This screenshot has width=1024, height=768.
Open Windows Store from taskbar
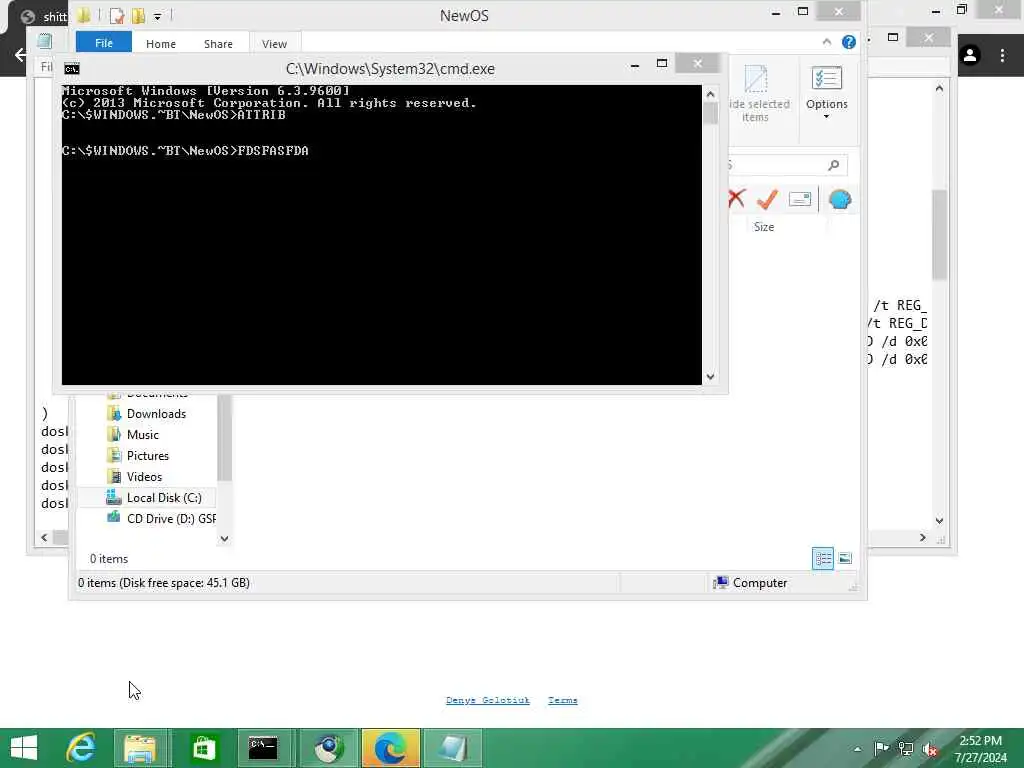coord(203,748)
